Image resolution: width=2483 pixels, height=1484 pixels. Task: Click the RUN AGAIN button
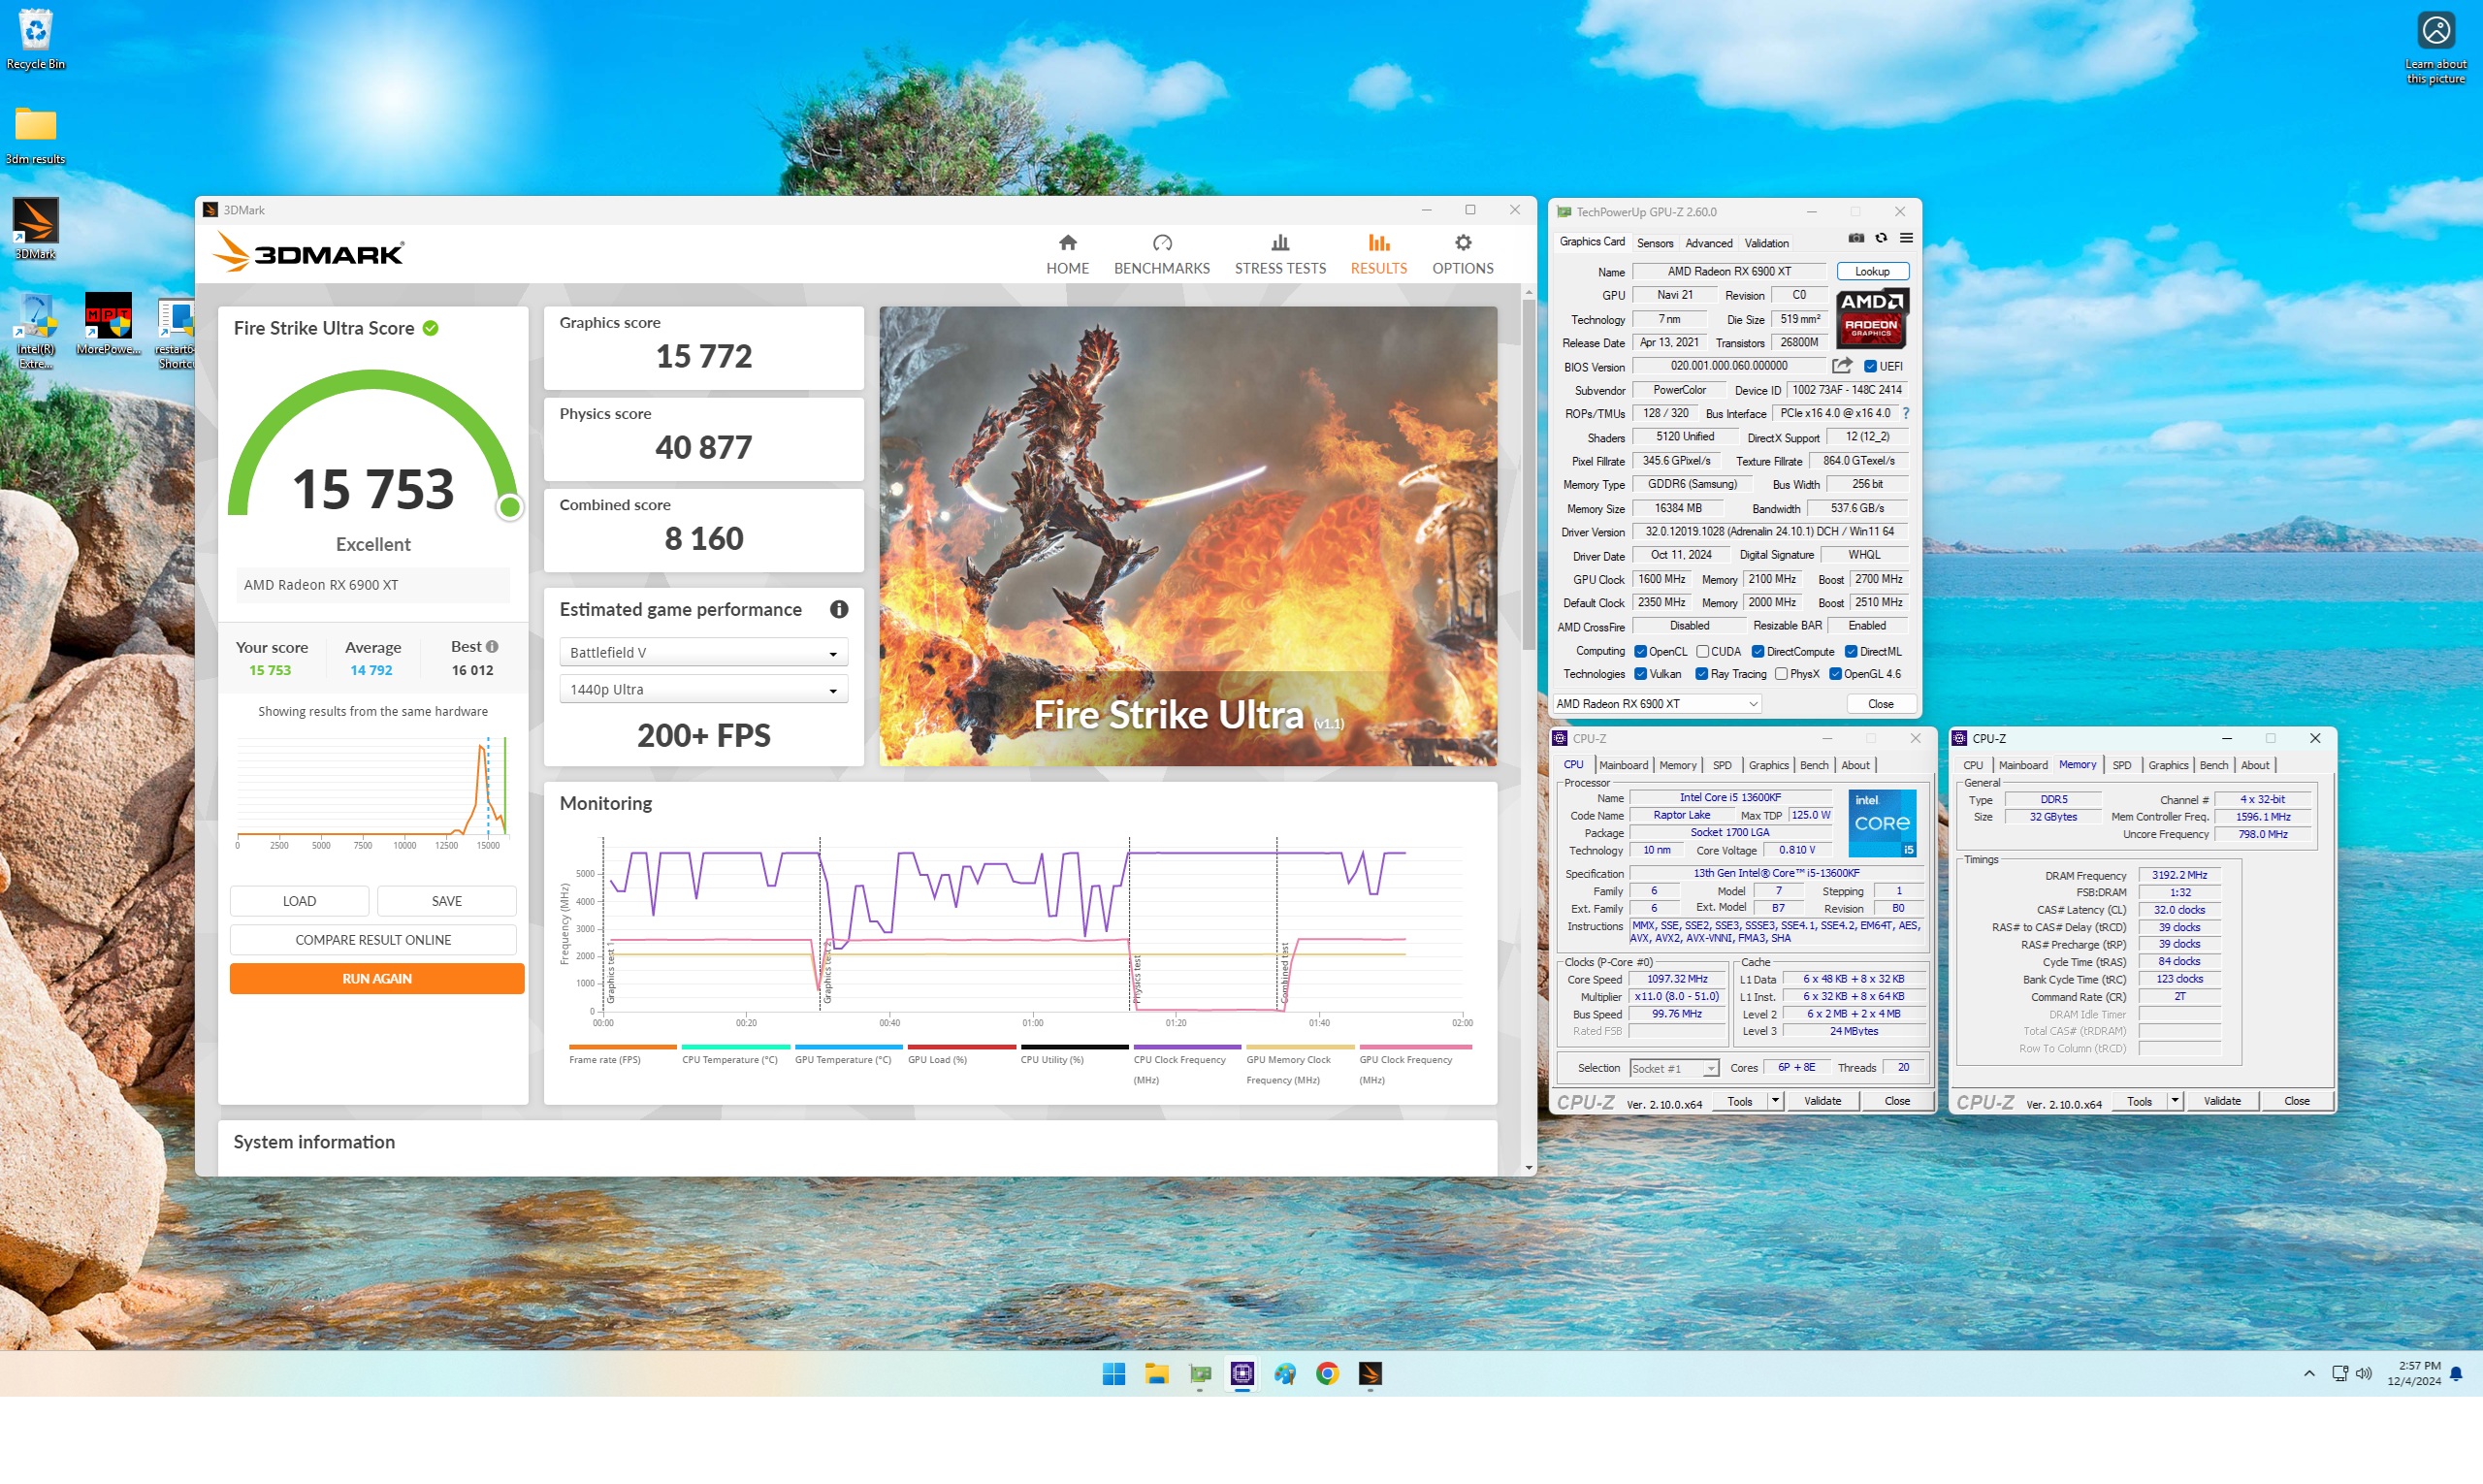click(376, 979)
